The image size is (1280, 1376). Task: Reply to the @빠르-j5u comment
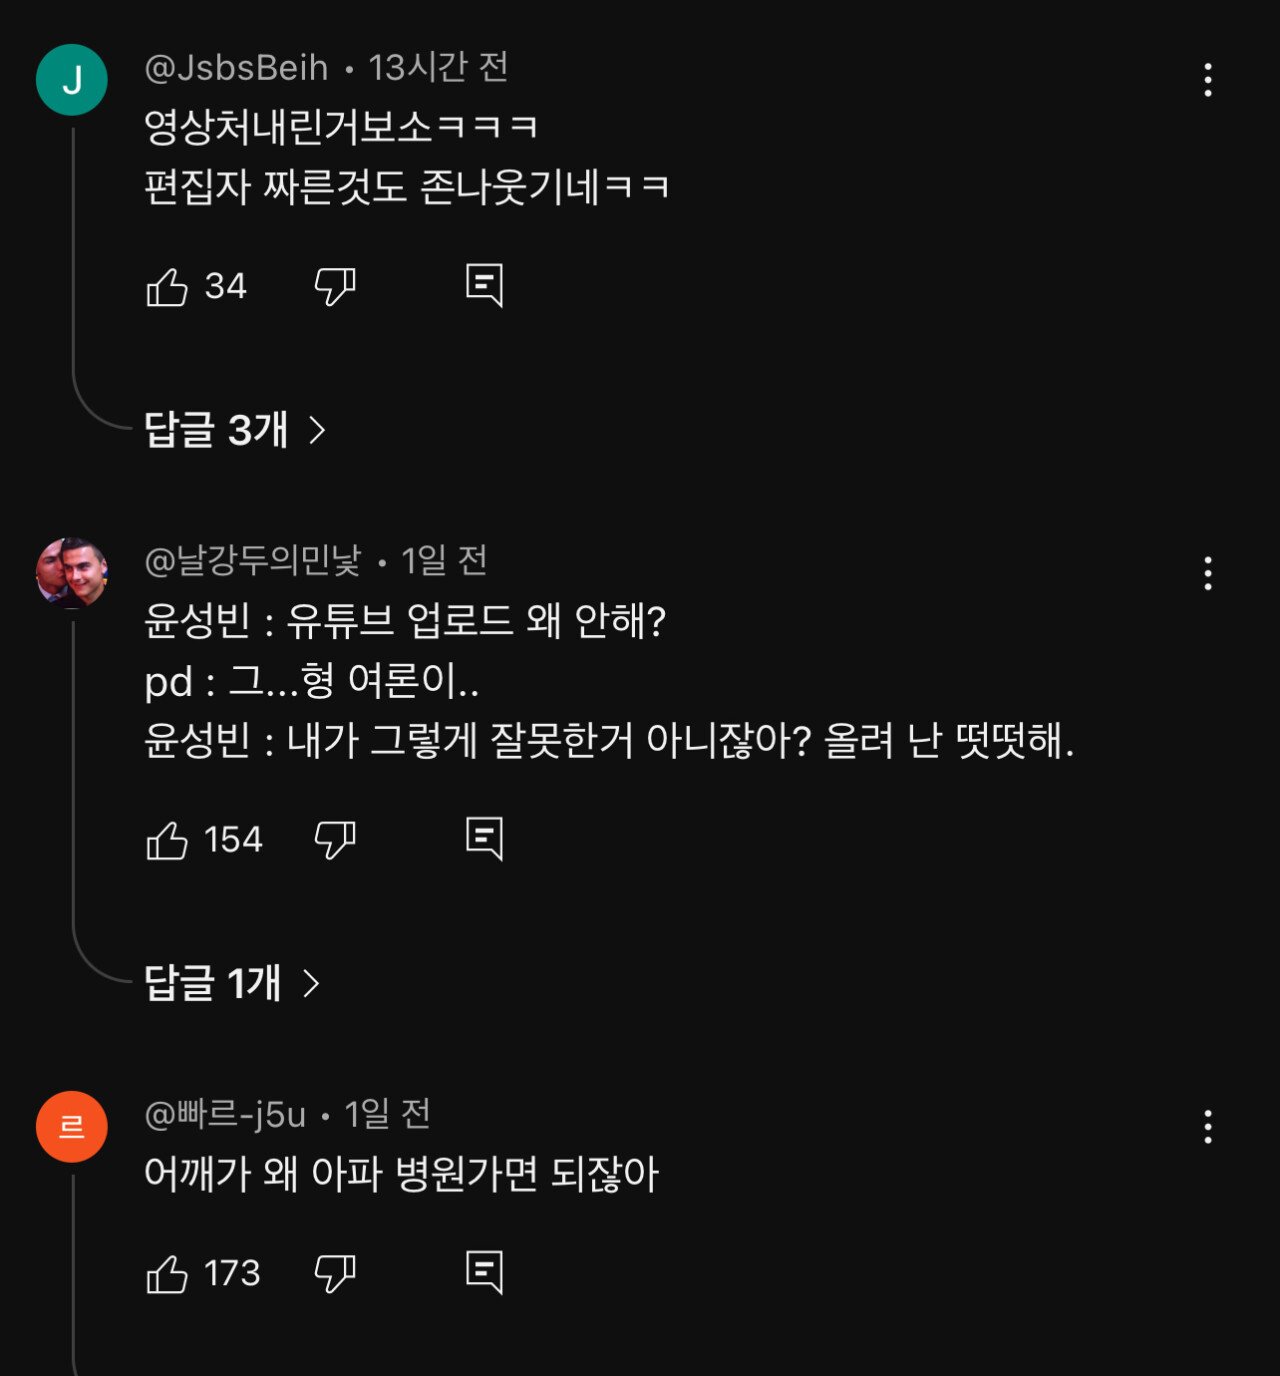click(x=485, y=1274)
